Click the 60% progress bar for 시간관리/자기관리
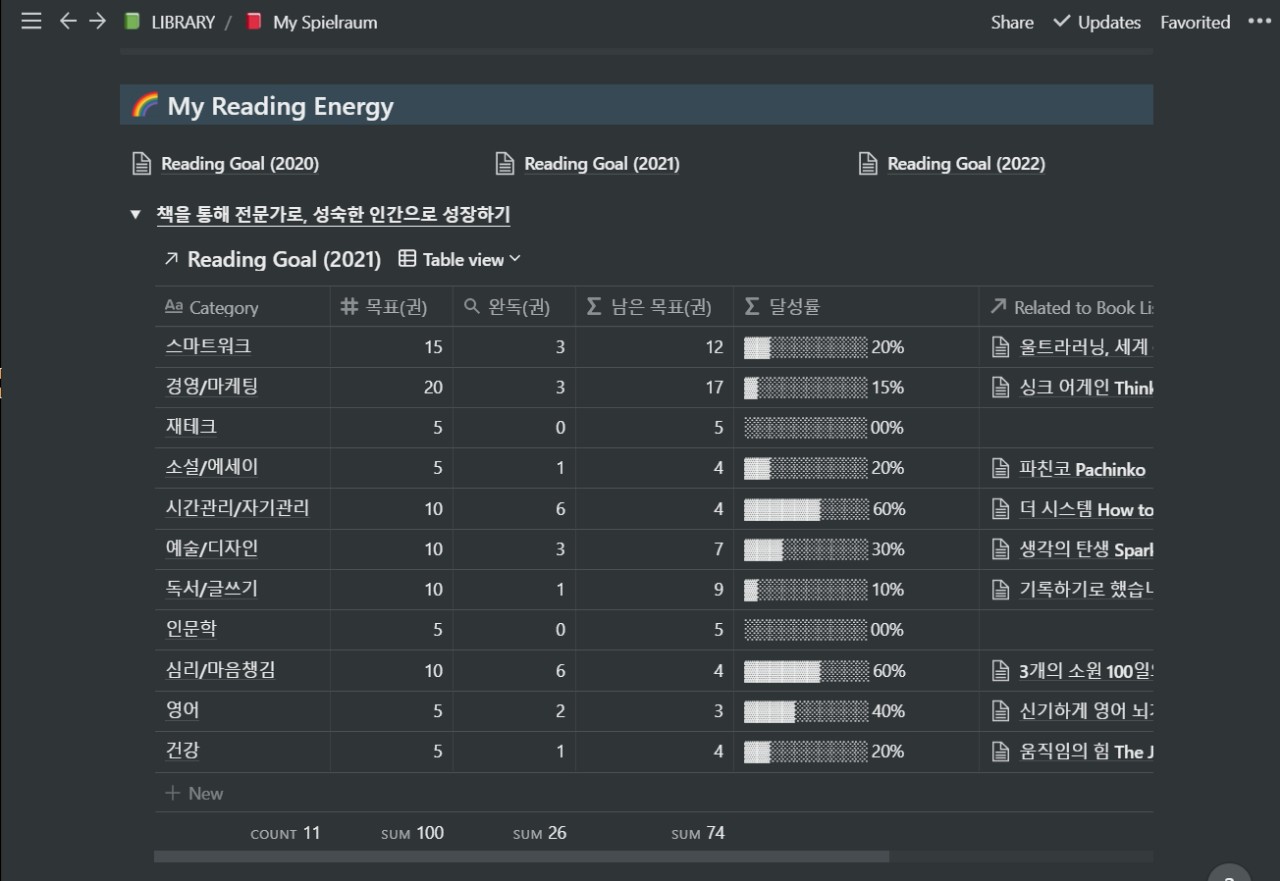Image resolution: width=1280 pixels, height=881 pixels. (x=806, y=509)
